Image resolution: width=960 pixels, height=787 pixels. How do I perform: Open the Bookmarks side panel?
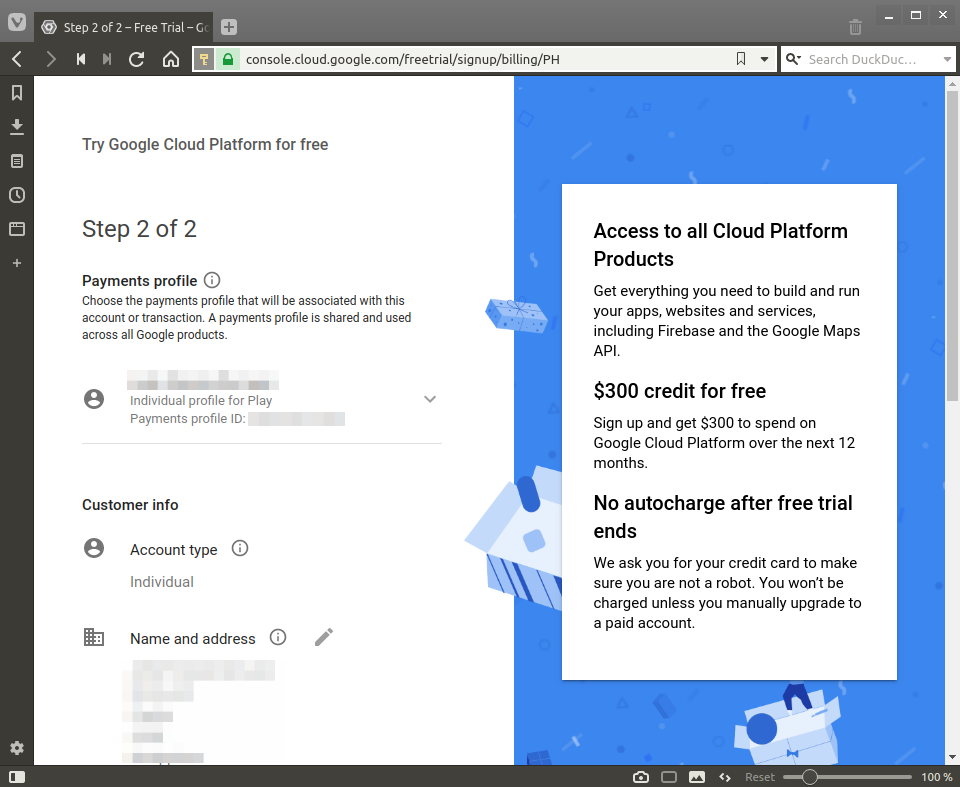(17, 92)
